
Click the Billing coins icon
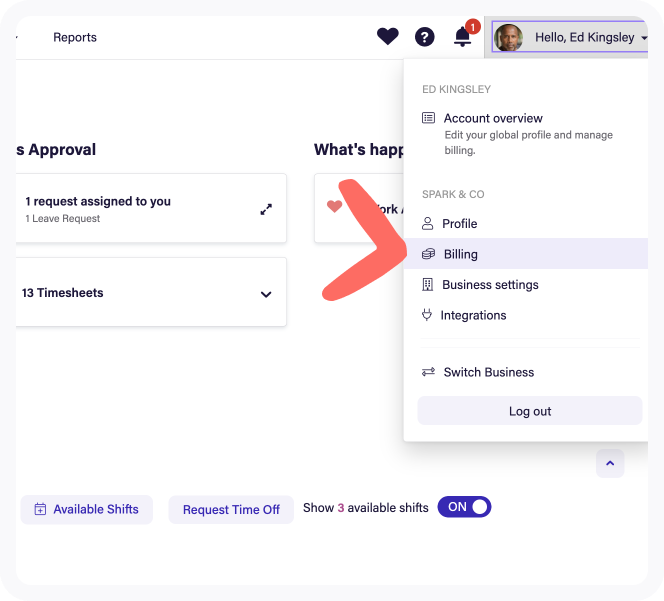[428, 254]
